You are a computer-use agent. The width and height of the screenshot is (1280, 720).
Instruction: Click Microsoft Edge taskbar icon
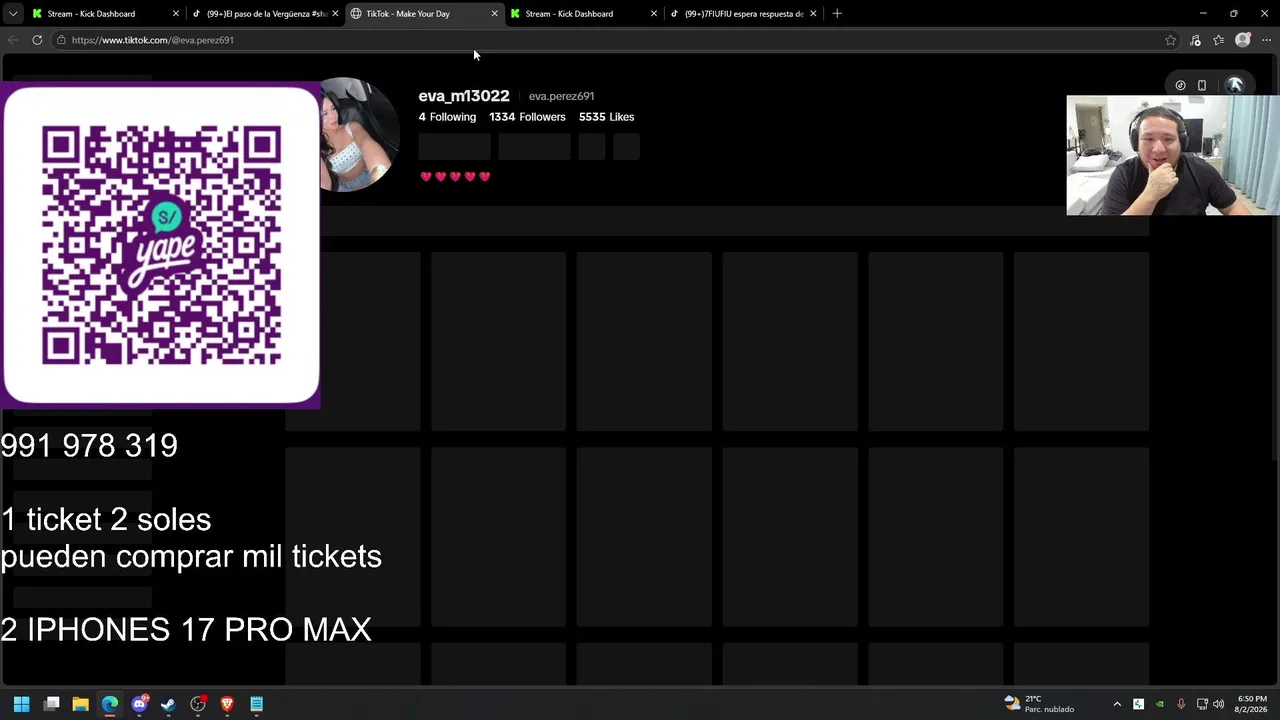click(x=110, y=704)
